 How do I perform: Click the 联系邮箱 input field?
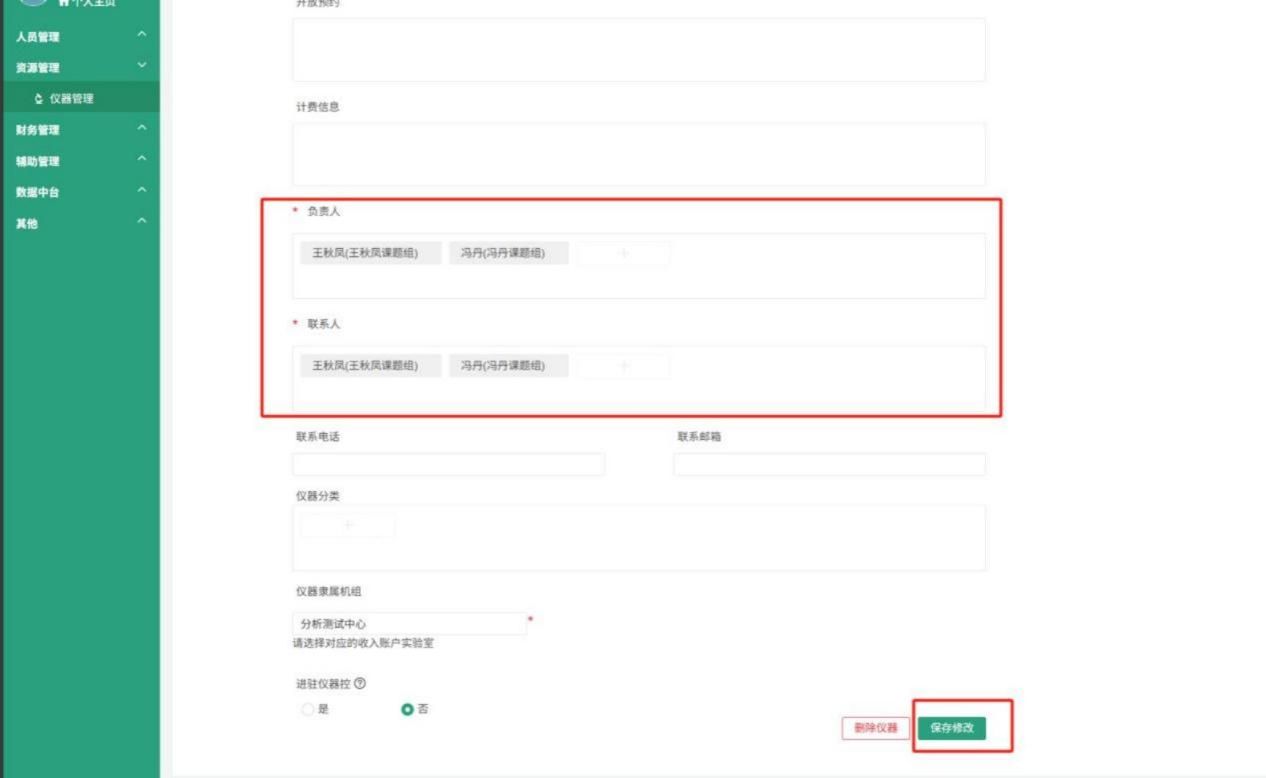[x=830, y=464]
